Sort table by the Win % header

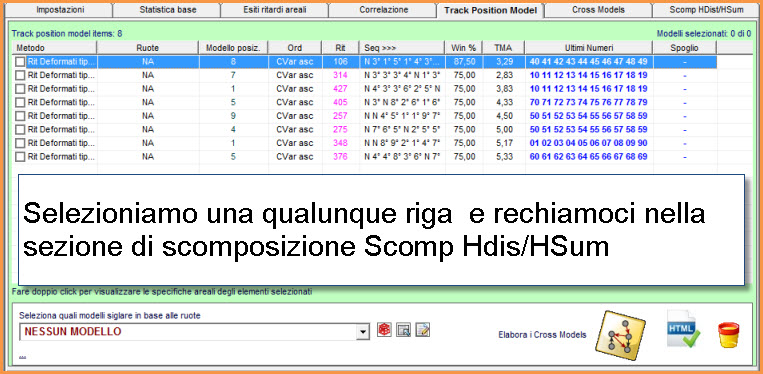pos(464,48)
